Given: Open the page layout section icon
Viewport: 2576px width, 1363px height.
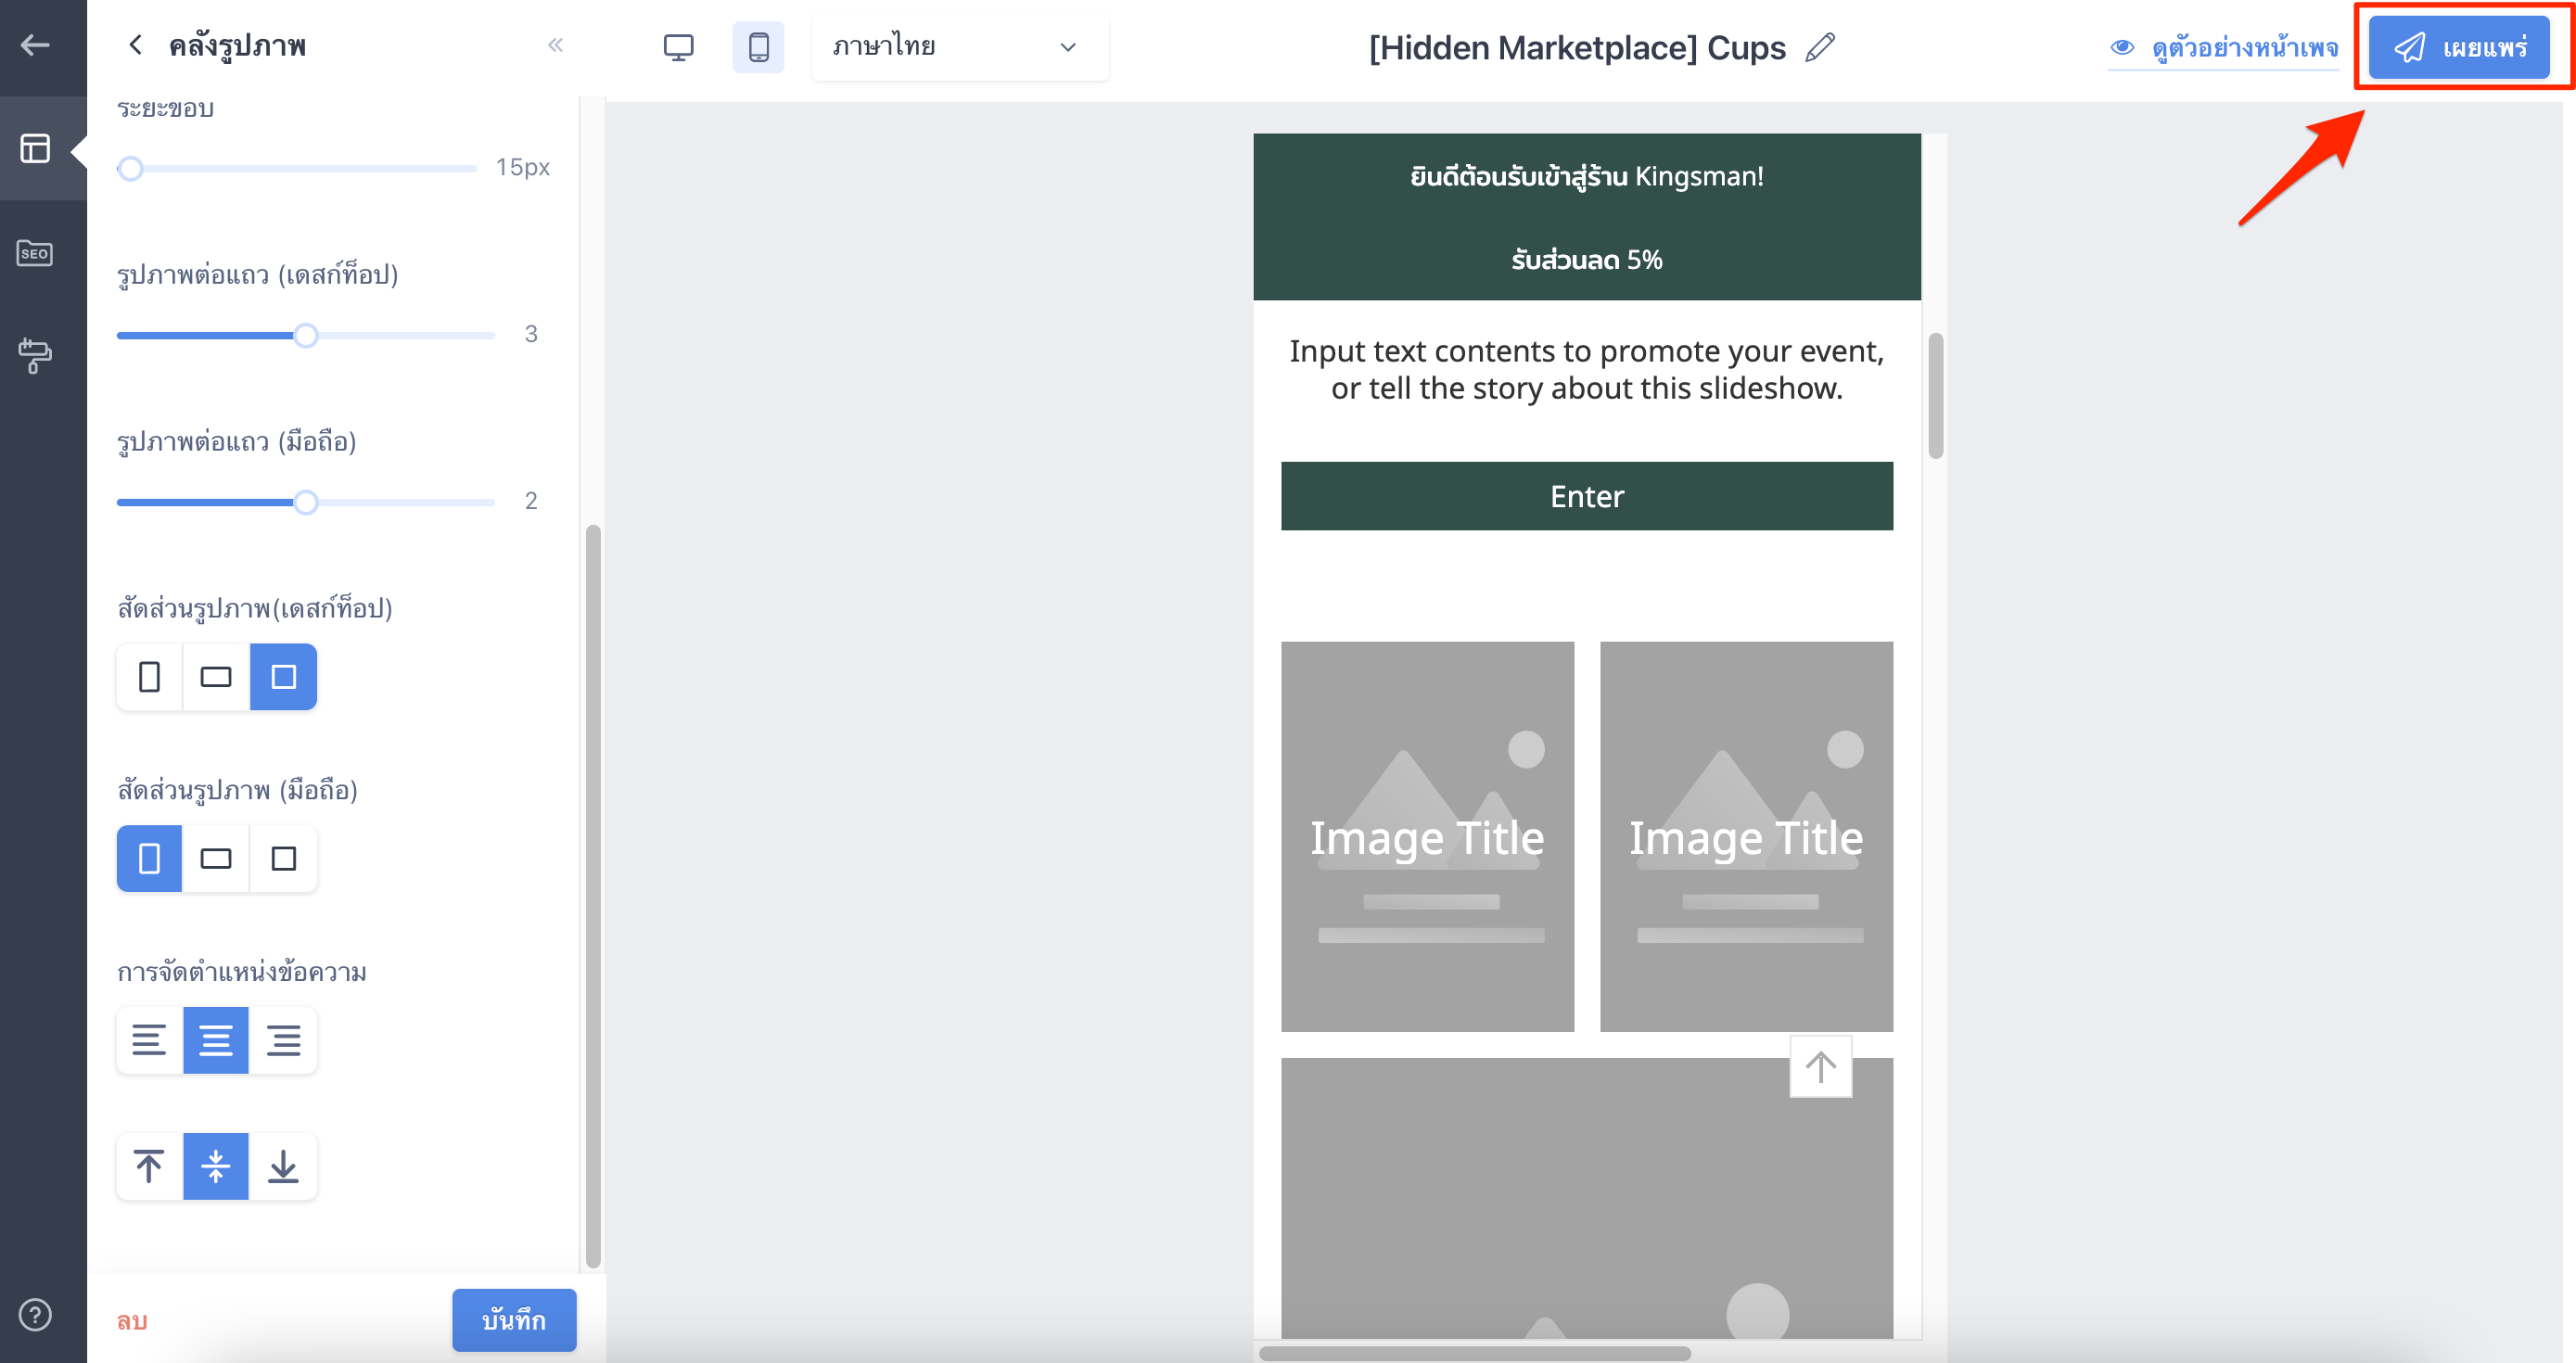Looking at the screenshot, I should pos(35,149).
